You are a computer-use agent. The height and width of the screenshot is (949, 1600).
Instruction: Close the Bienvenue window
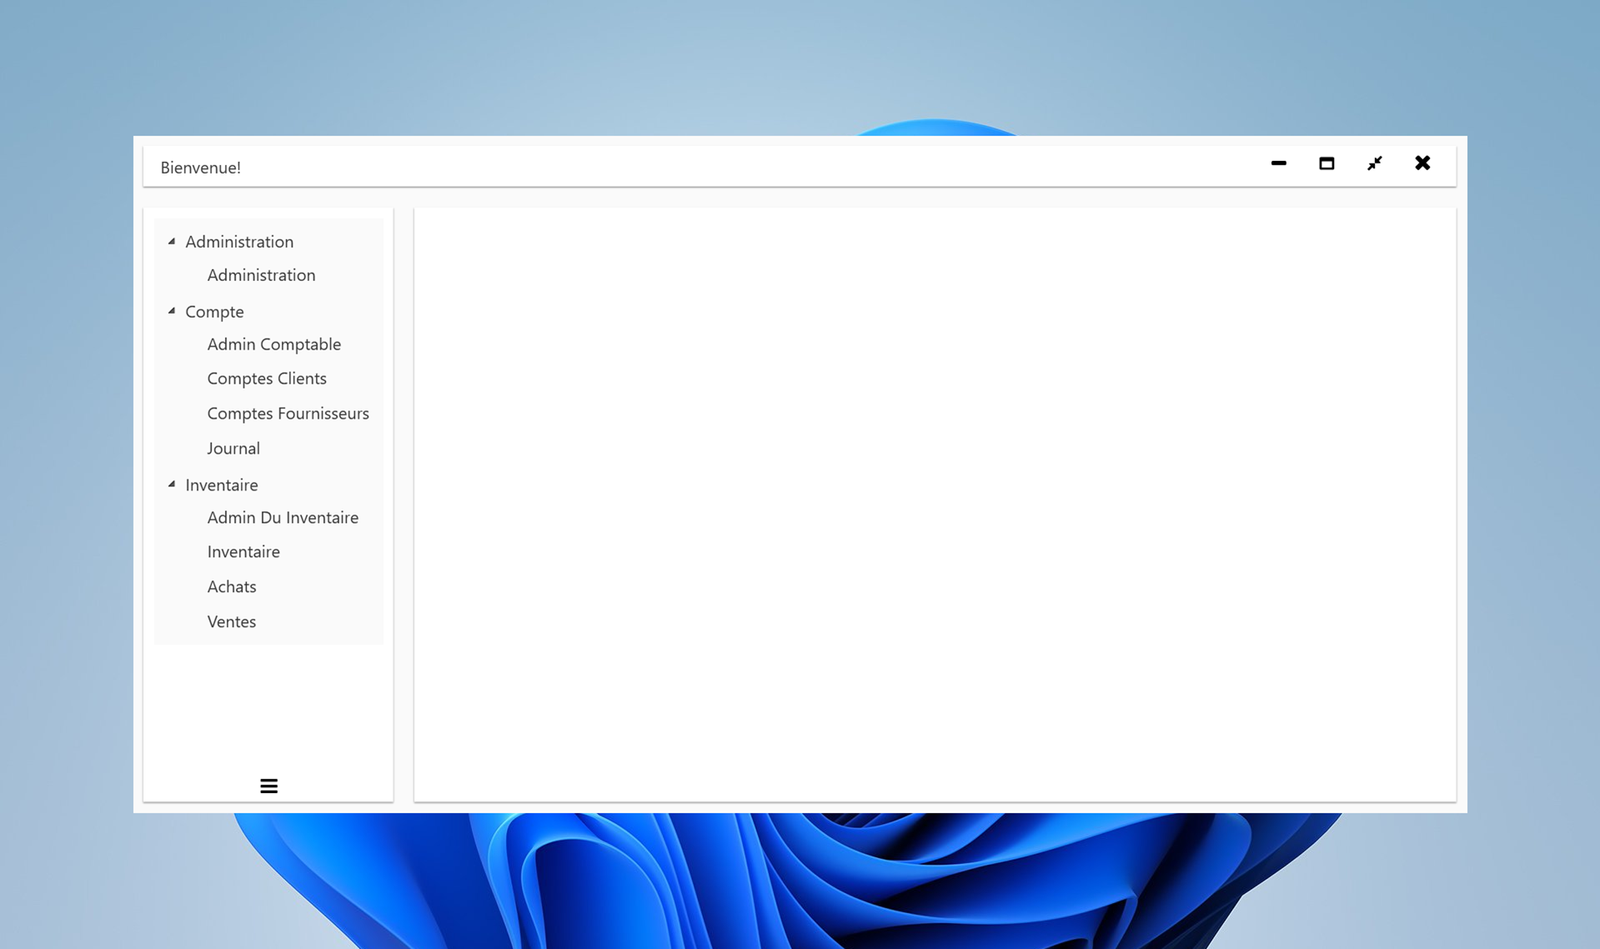pos(1423,164)
